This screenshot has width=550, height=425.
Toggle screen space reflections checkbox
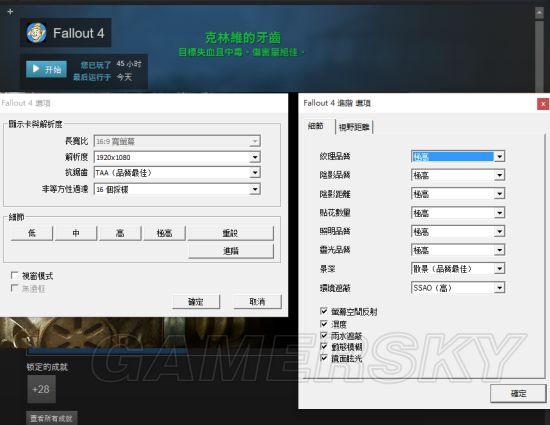324,311
